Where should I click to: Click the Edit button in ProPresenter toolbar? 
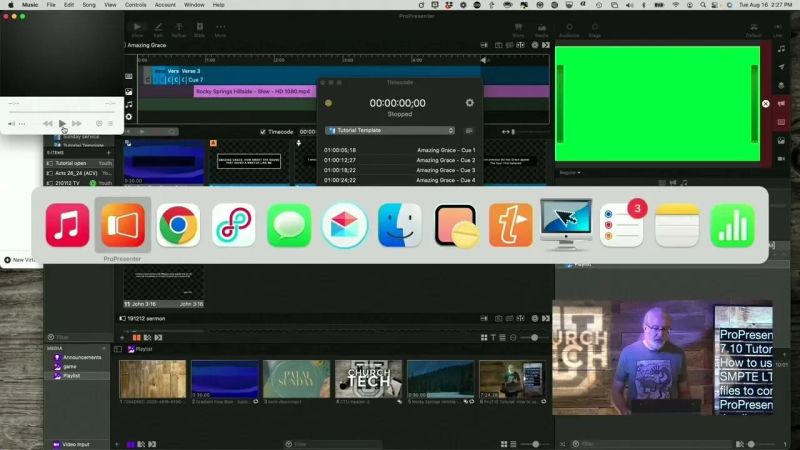[x=158, y=30]
